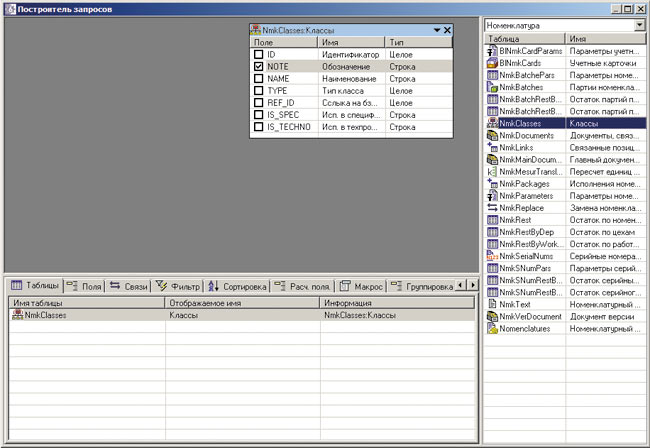
Task: Open the Номенклатура dropdown list
Action: click(639, 24)
